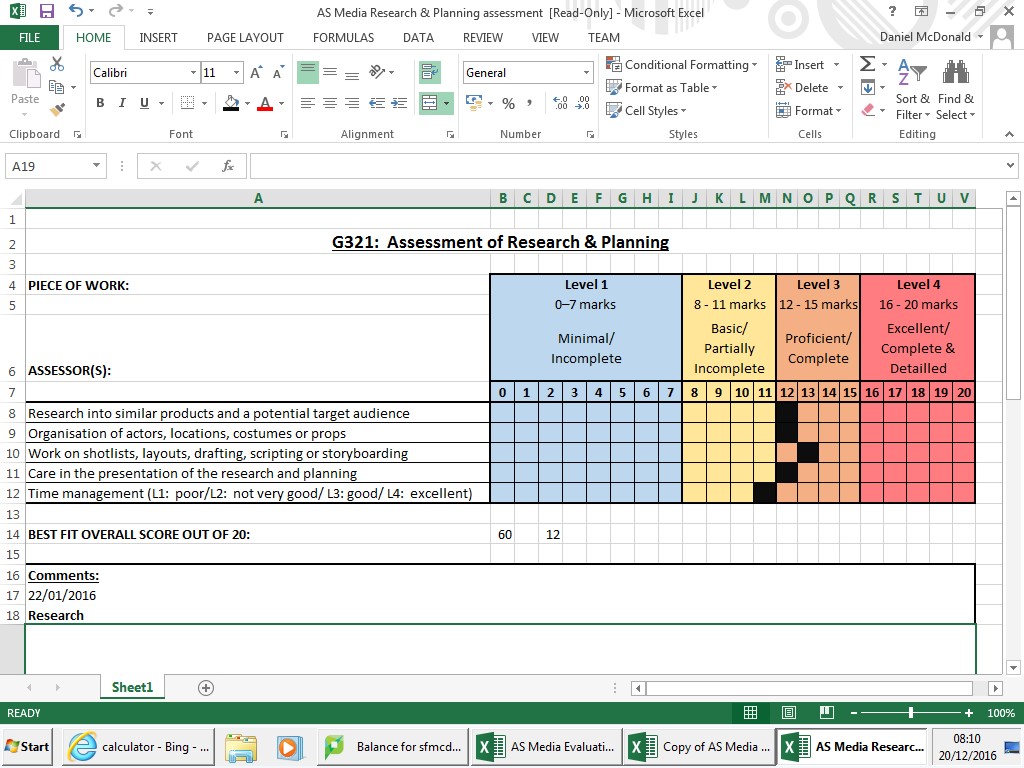This screenshot has width=1024, height=768.
Task: Click the Comma Style icon
Action: click(x=530, y=103)
